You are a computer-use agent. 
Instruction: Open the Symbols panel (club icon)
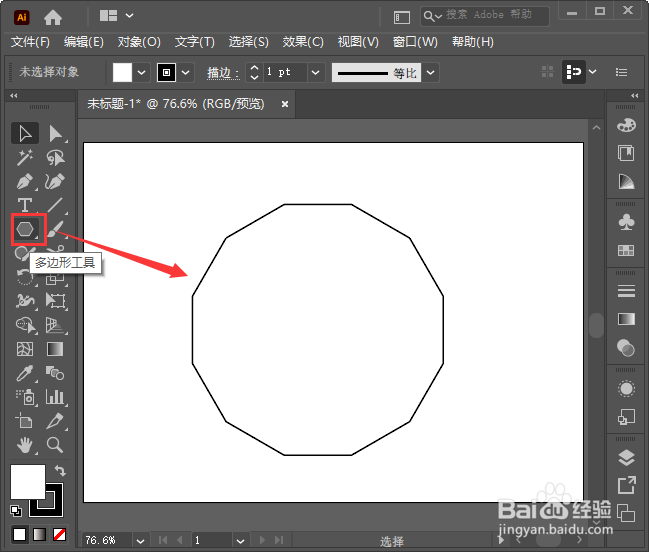pos(626,222)
